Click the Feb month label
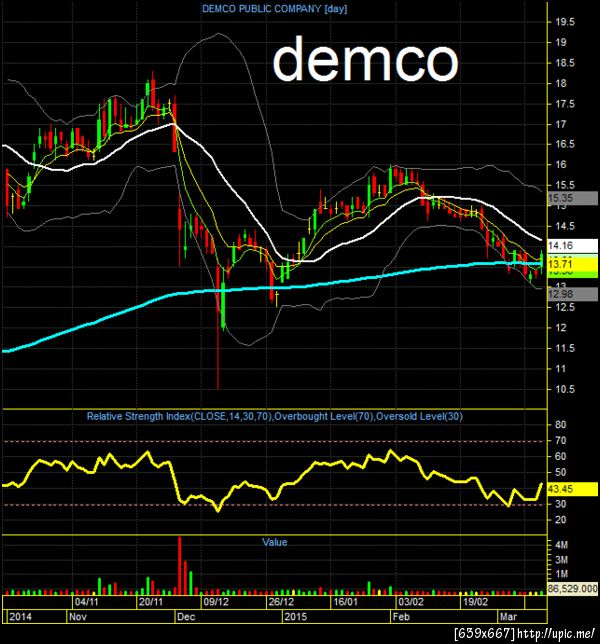Image resolution: width=600 pixels, height=644 pixels. 401,616
